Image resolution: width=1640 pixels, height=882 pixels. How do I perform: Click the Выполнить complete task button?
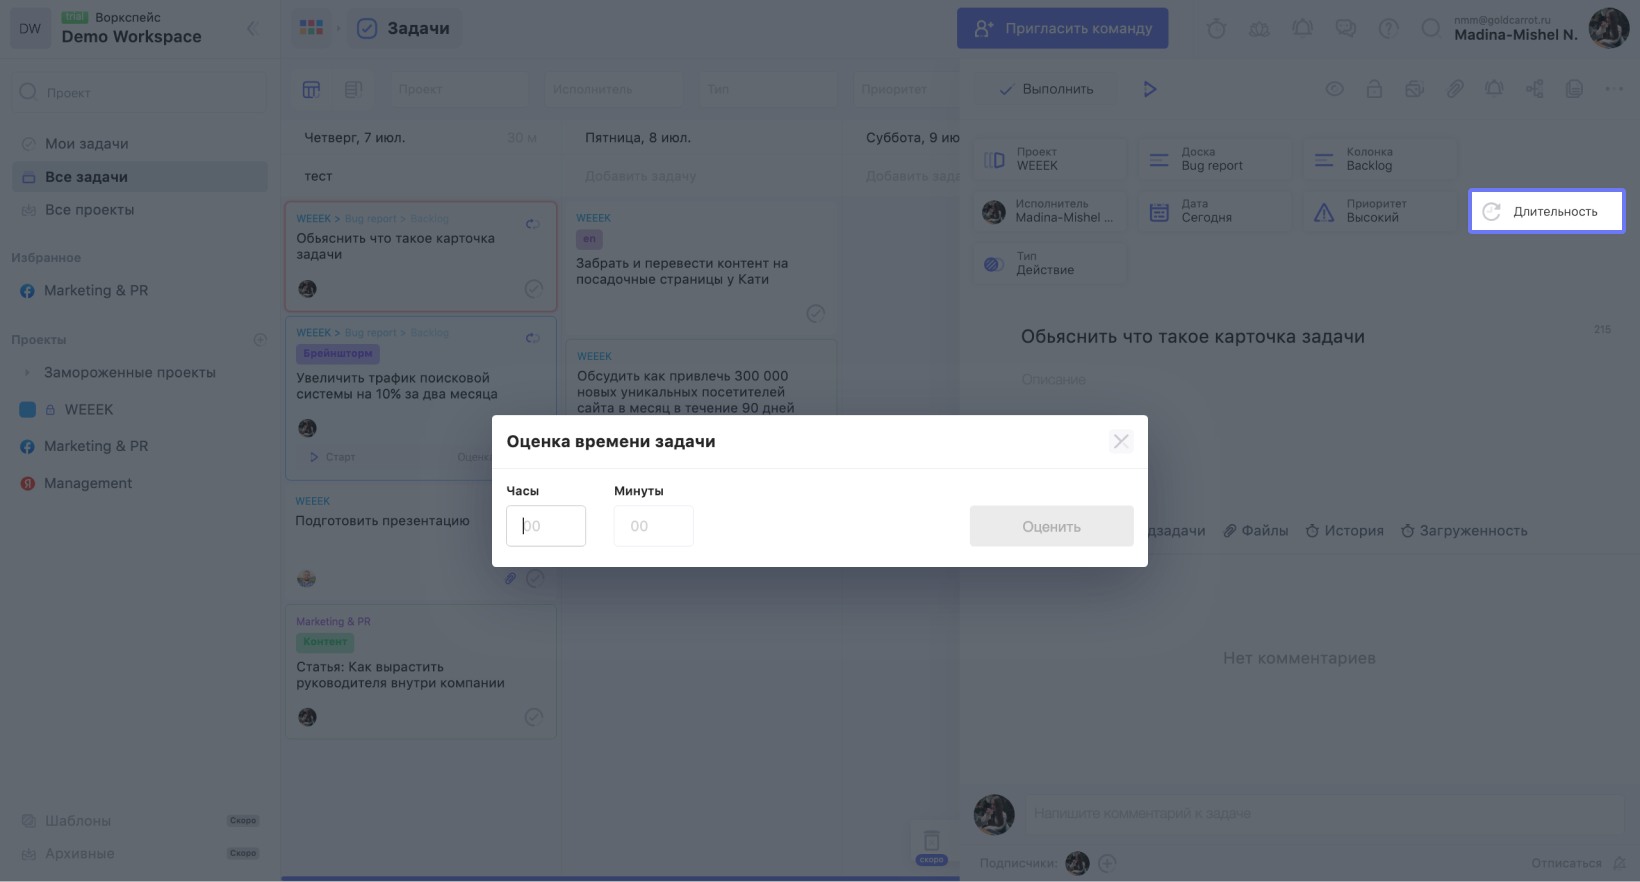[x=1047, y=89]
